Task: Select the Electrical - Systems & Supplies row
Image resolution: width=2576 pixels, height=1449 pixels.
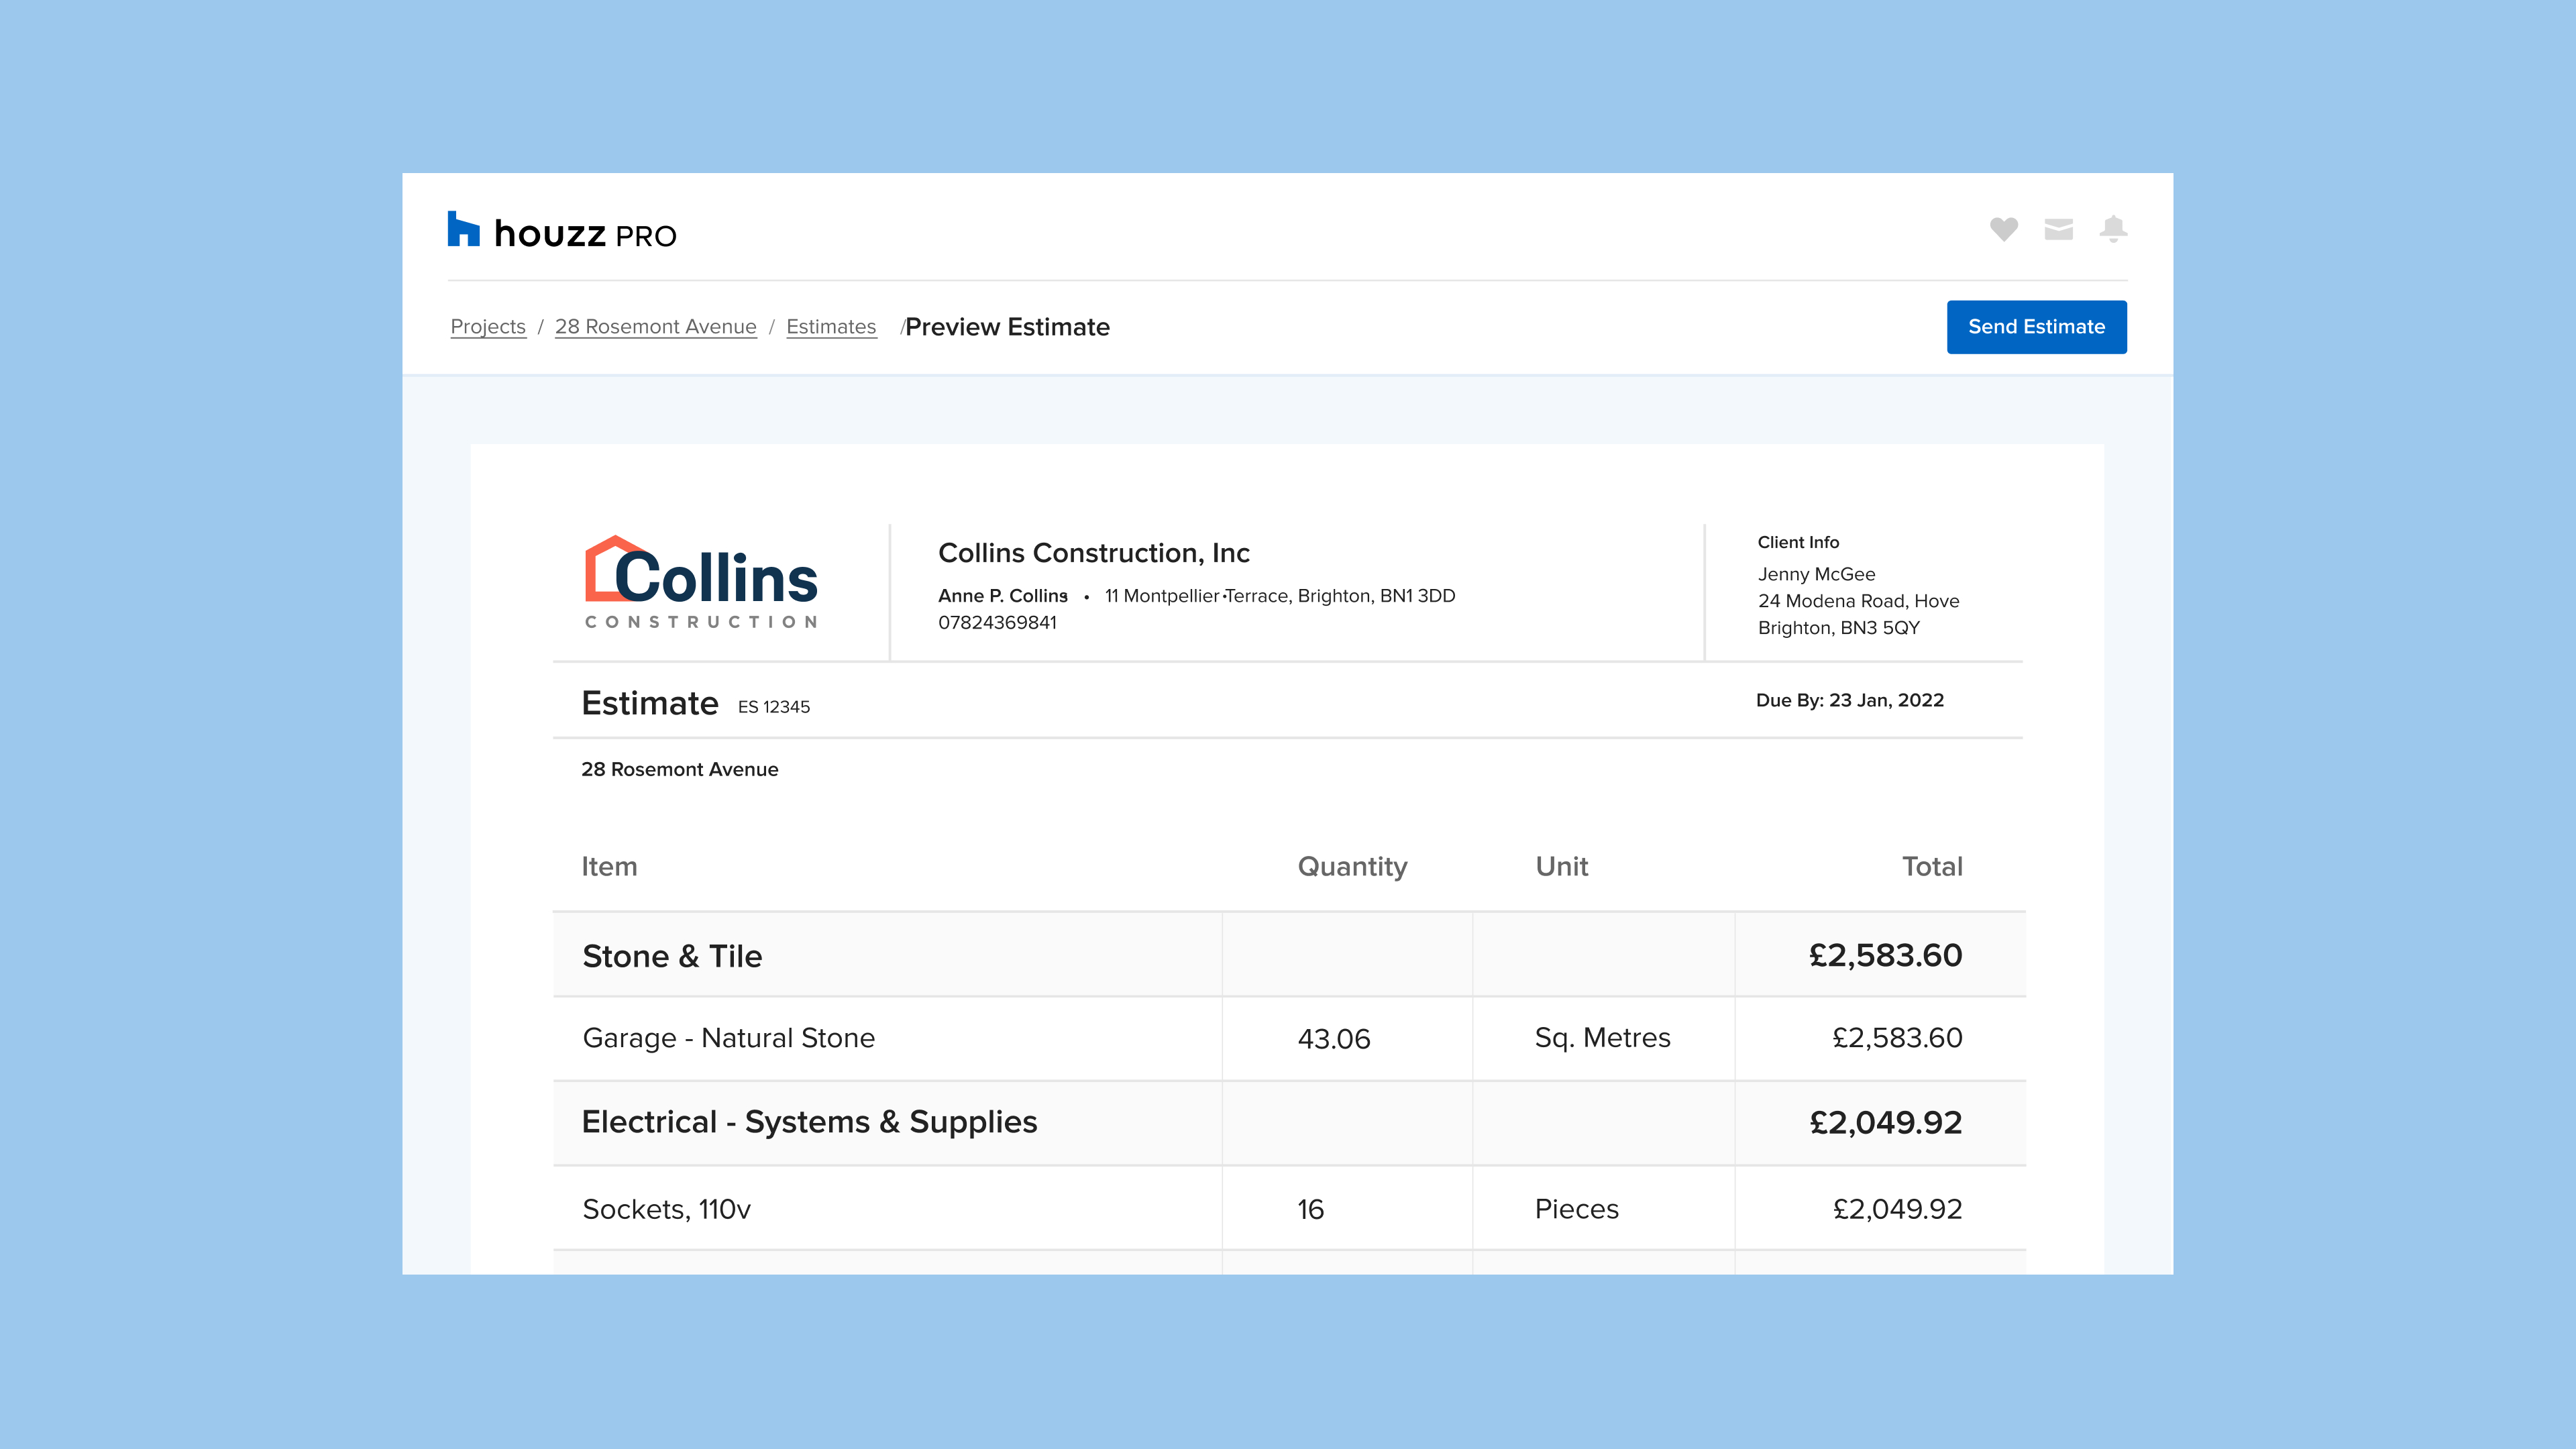Action: click(809, 1122)
